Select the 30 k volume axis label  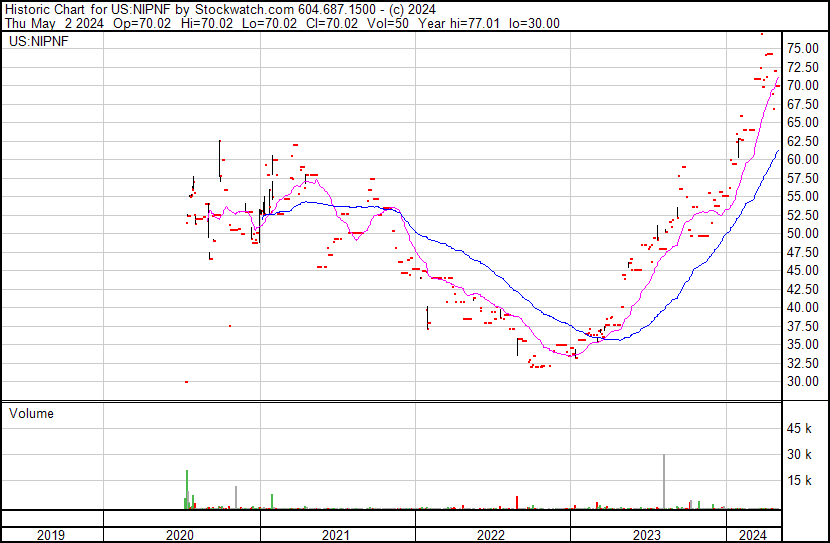(x=802, y=455)
